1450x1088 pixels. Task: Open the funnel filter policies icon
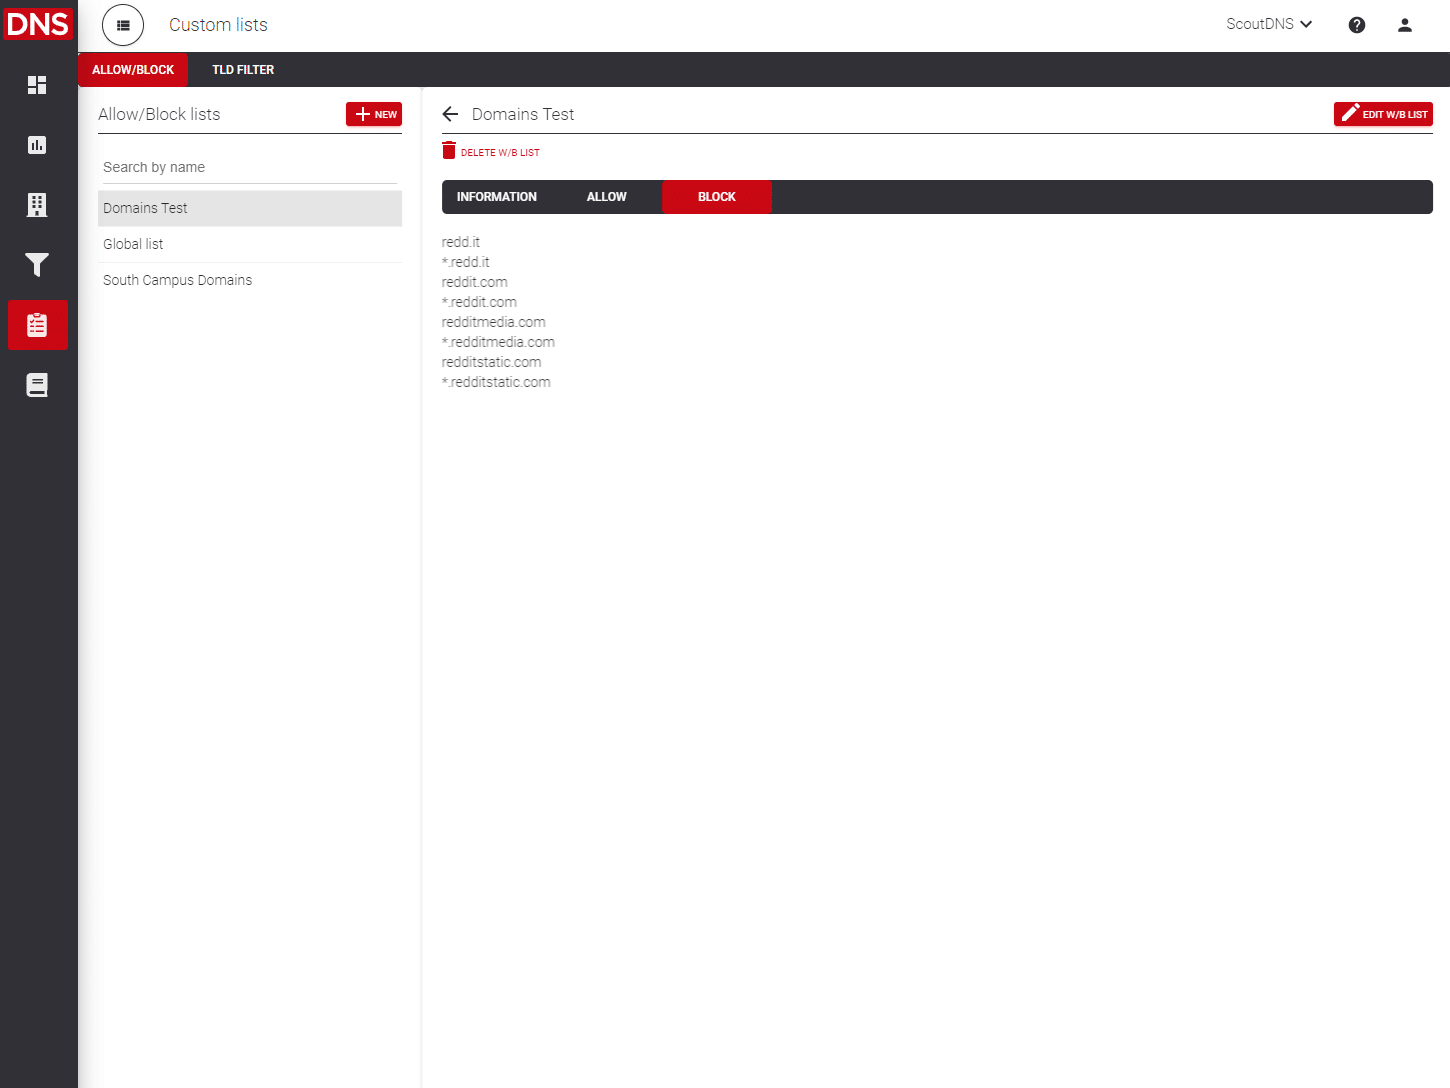coord(37,265)
